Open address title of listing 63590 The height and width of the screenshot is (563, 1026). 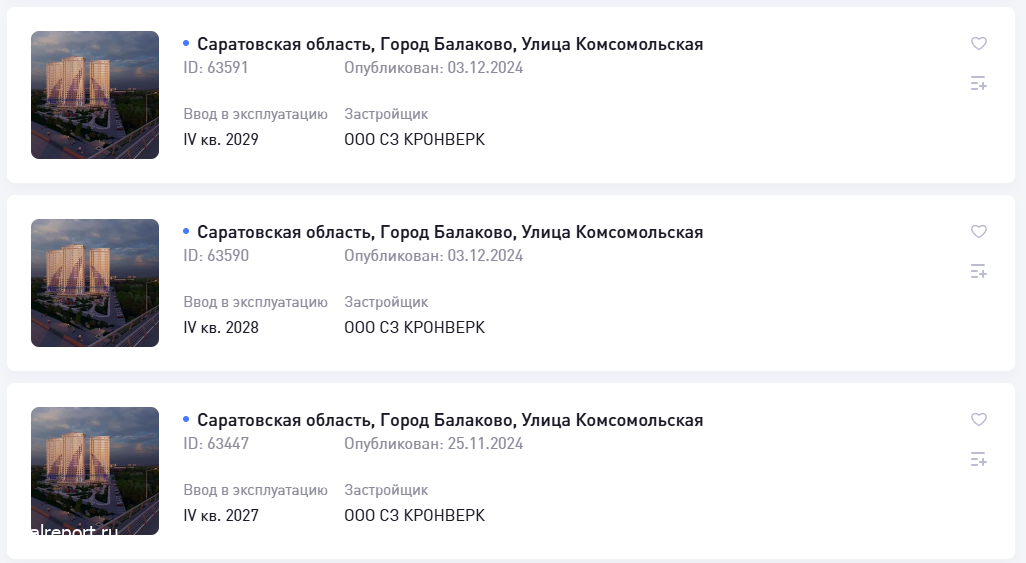[x=450, y=232]
